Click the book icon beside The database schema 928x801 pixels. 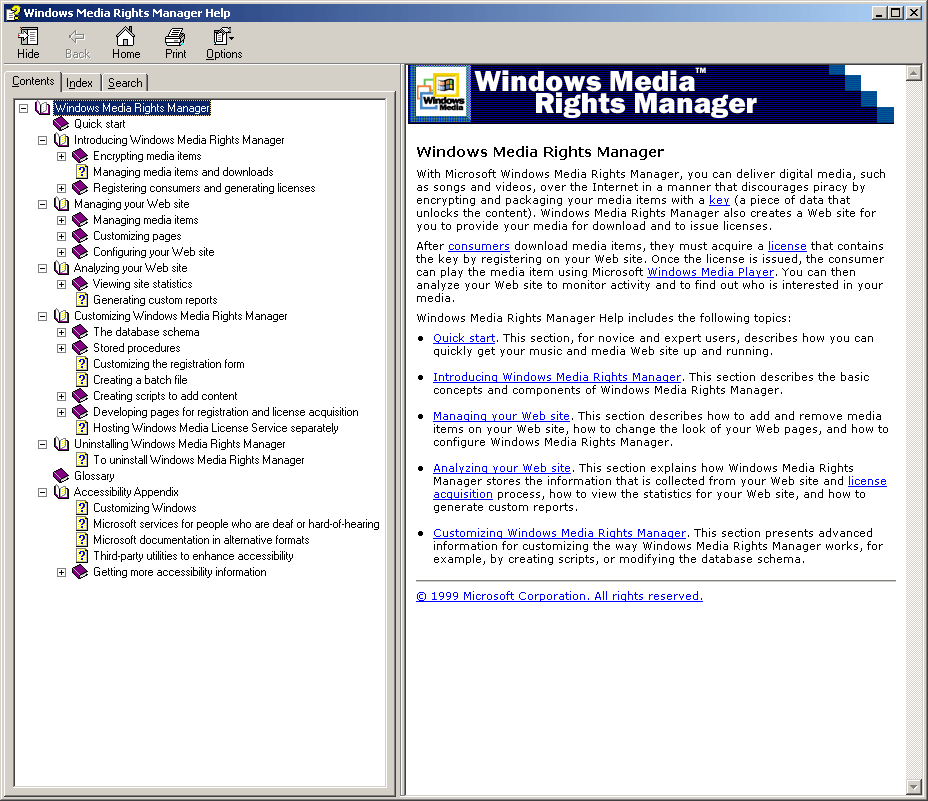pyautogui.click(x=80, y=332)
